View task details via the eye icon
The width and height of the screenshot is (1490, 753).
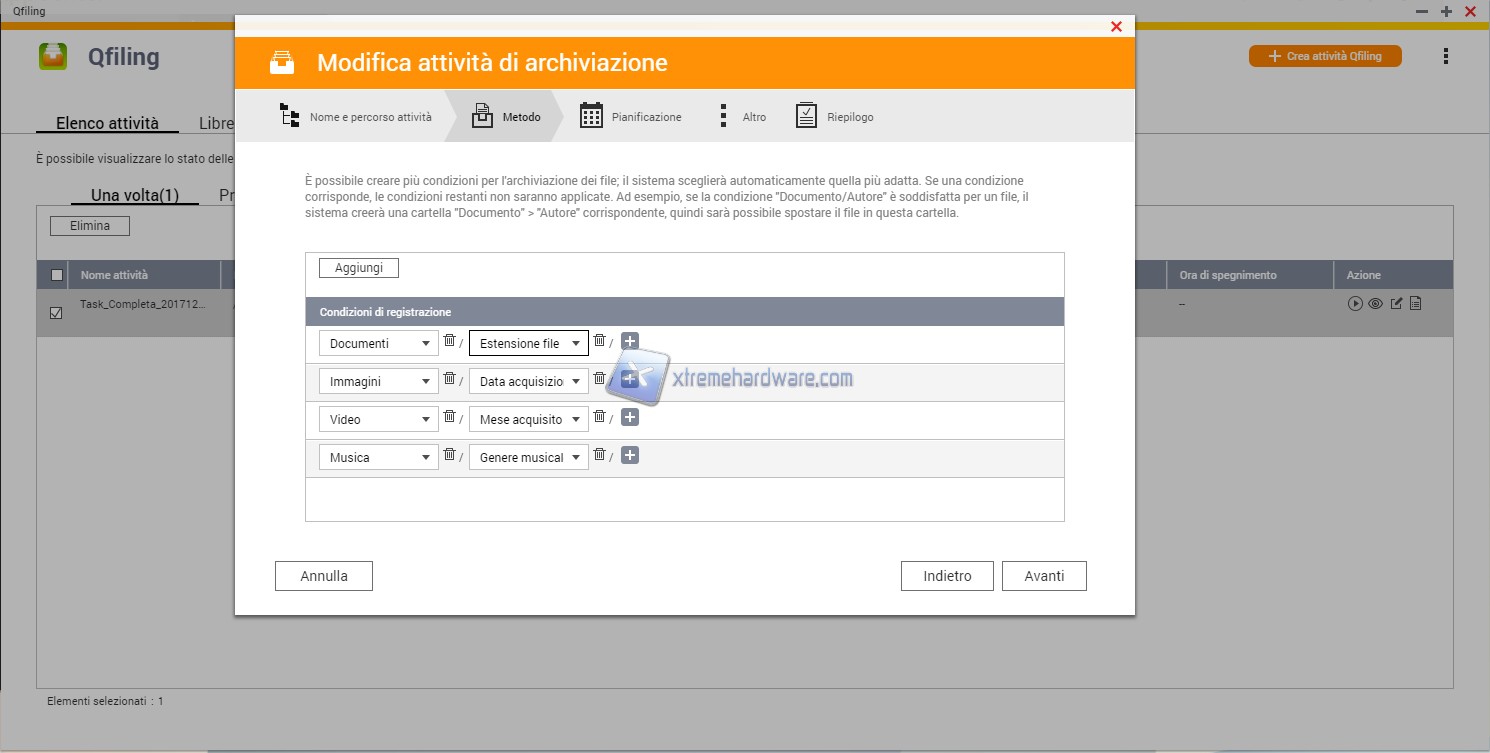coord(1375,304)
